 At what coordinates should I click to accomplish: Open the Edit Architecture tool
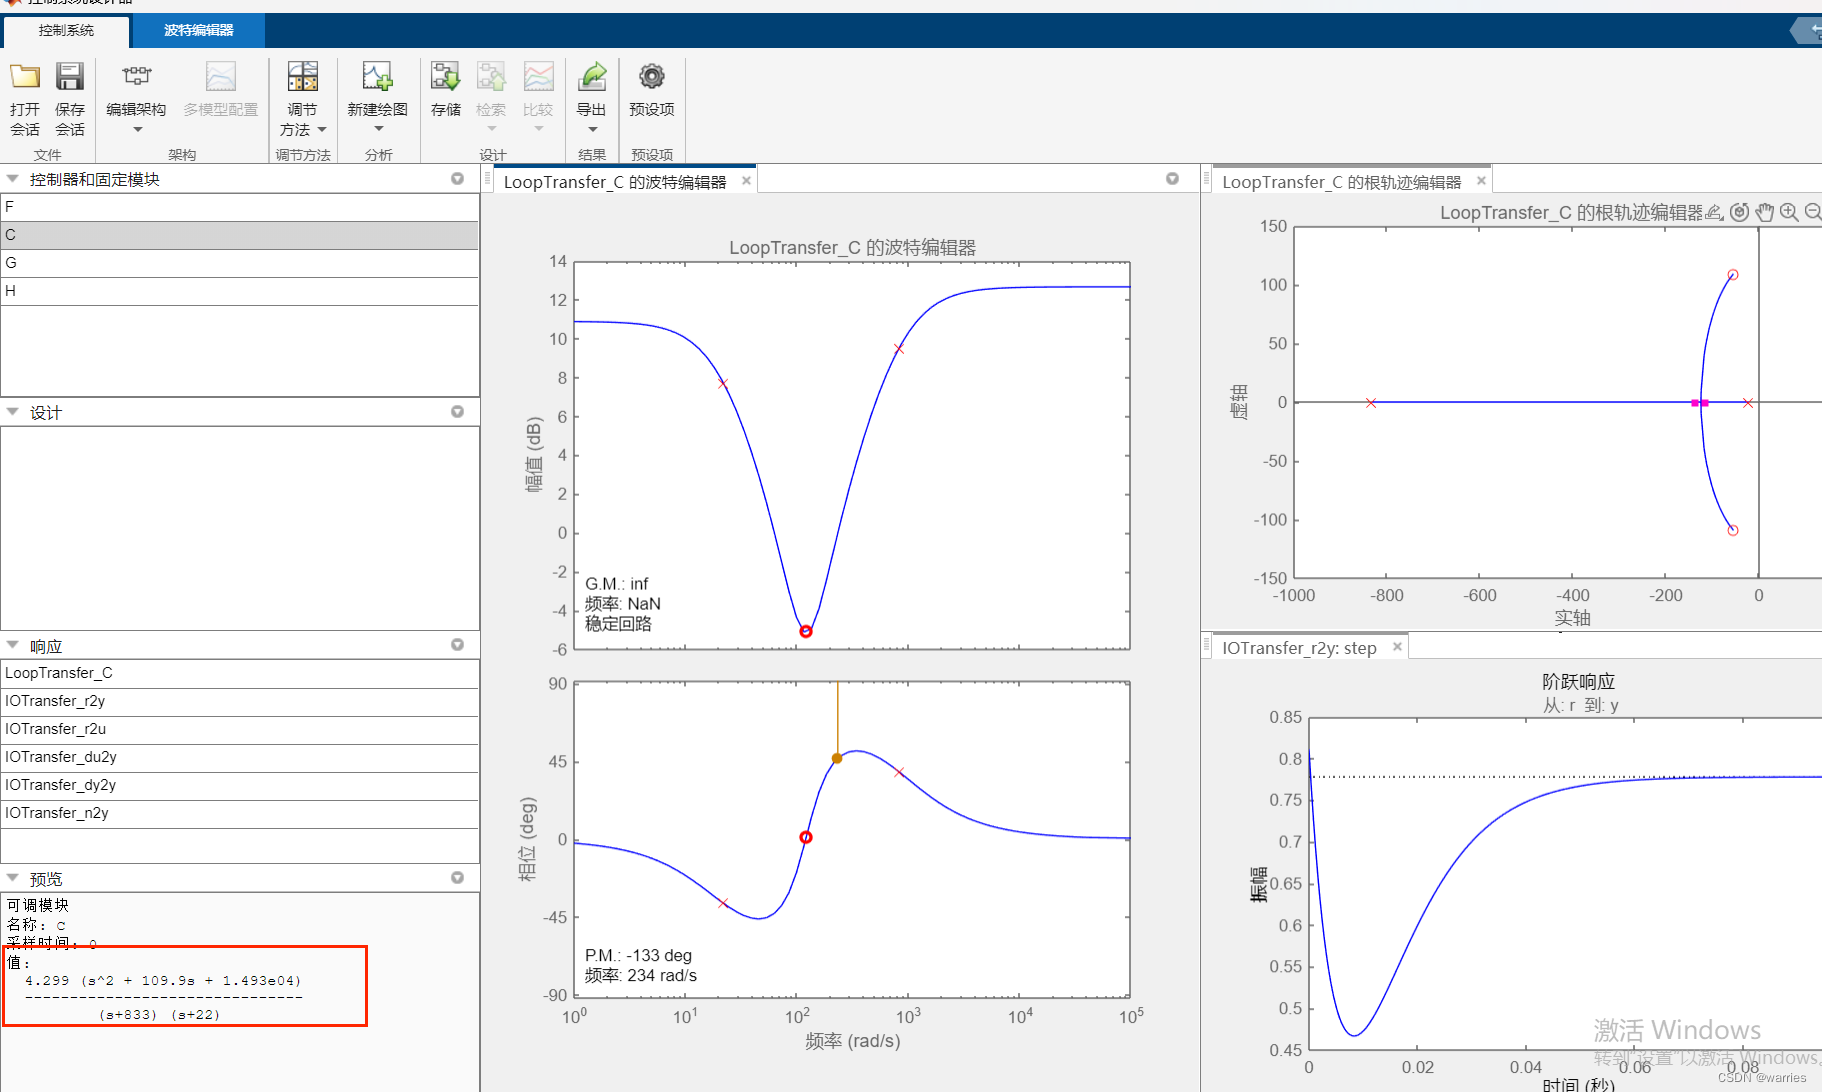137,77
